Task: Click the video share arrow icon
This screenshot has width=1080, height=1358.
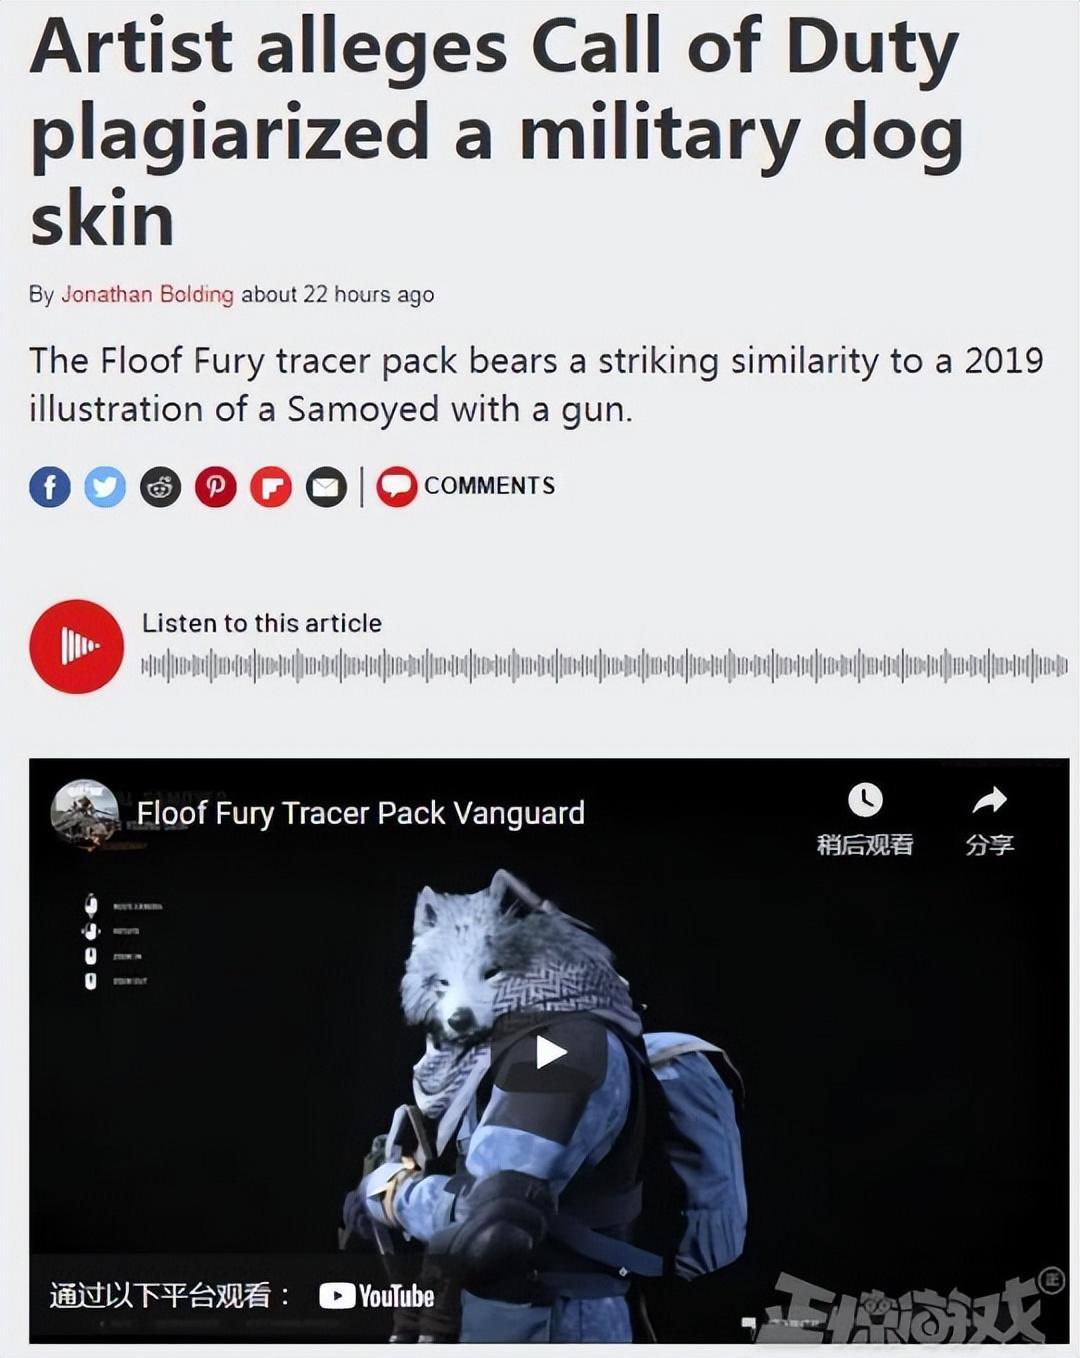Action: [x=989, y=800]
